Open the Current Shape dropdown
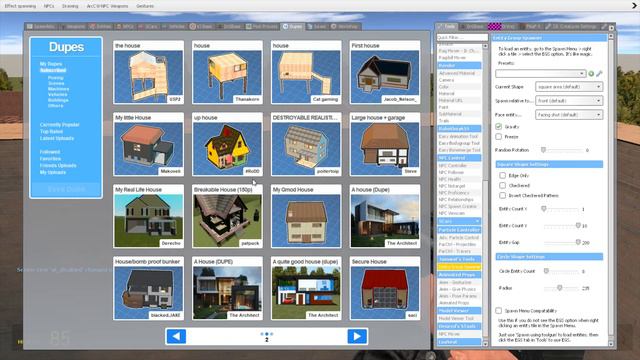 (569, 87)
